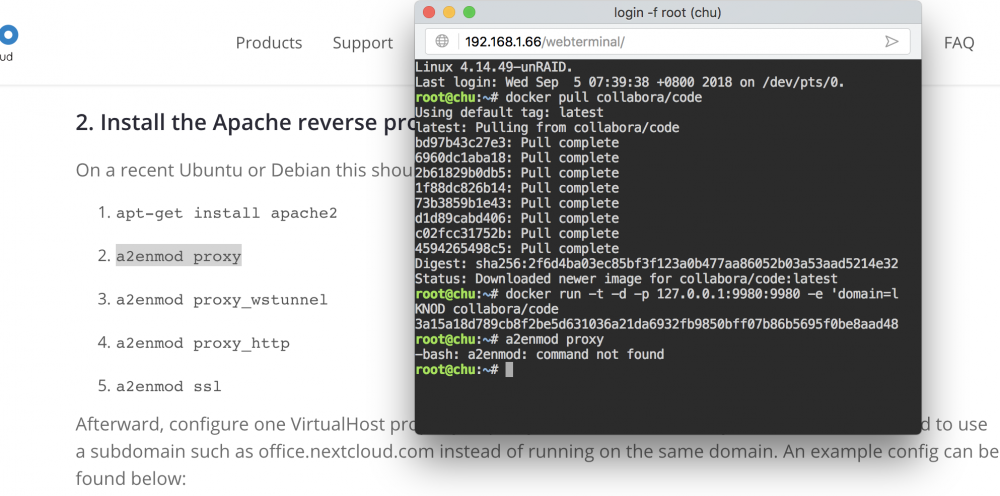Click the go arrow in address bar

pyautogui.click(x=892, y=41)
